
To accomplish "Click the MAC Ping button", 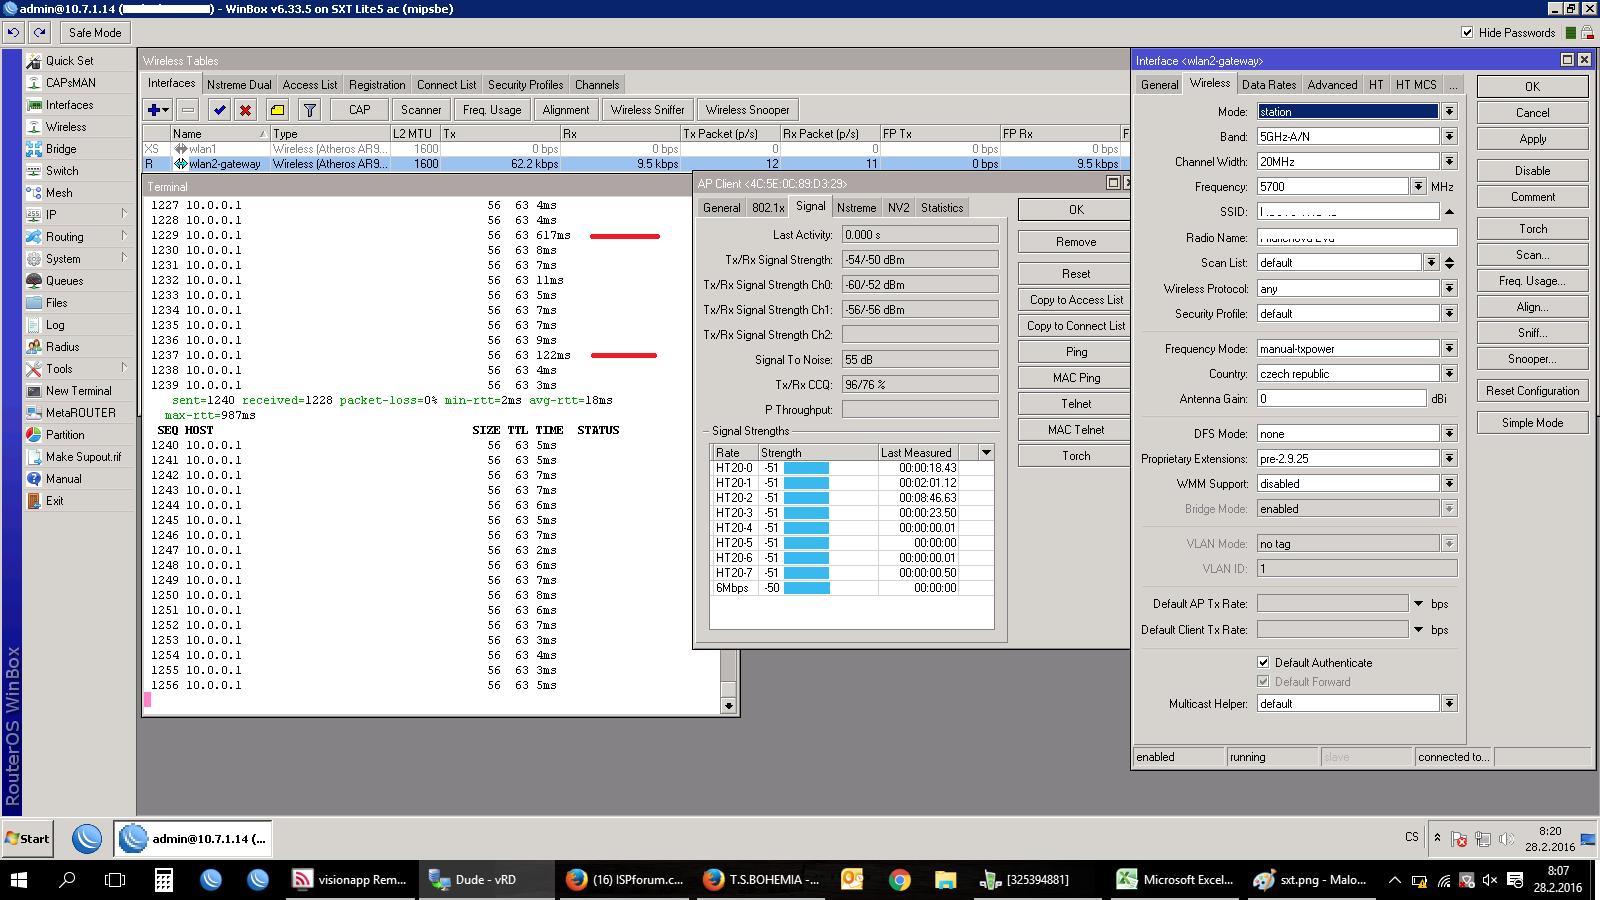I will pyautogui.click(x=1076, y=378).
